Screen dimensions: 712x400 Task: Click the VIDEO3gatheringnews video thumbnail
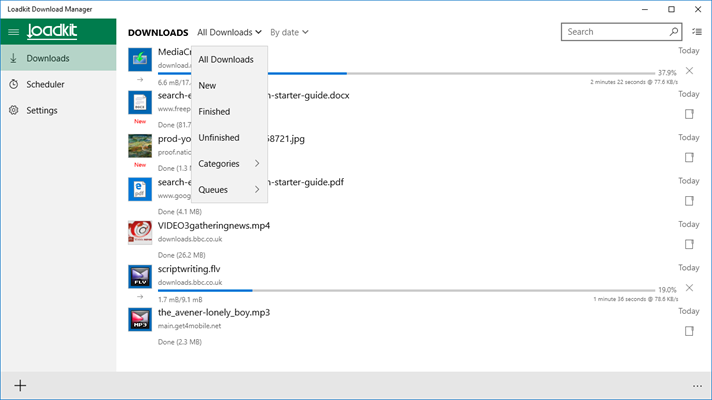tap(140, 233)
